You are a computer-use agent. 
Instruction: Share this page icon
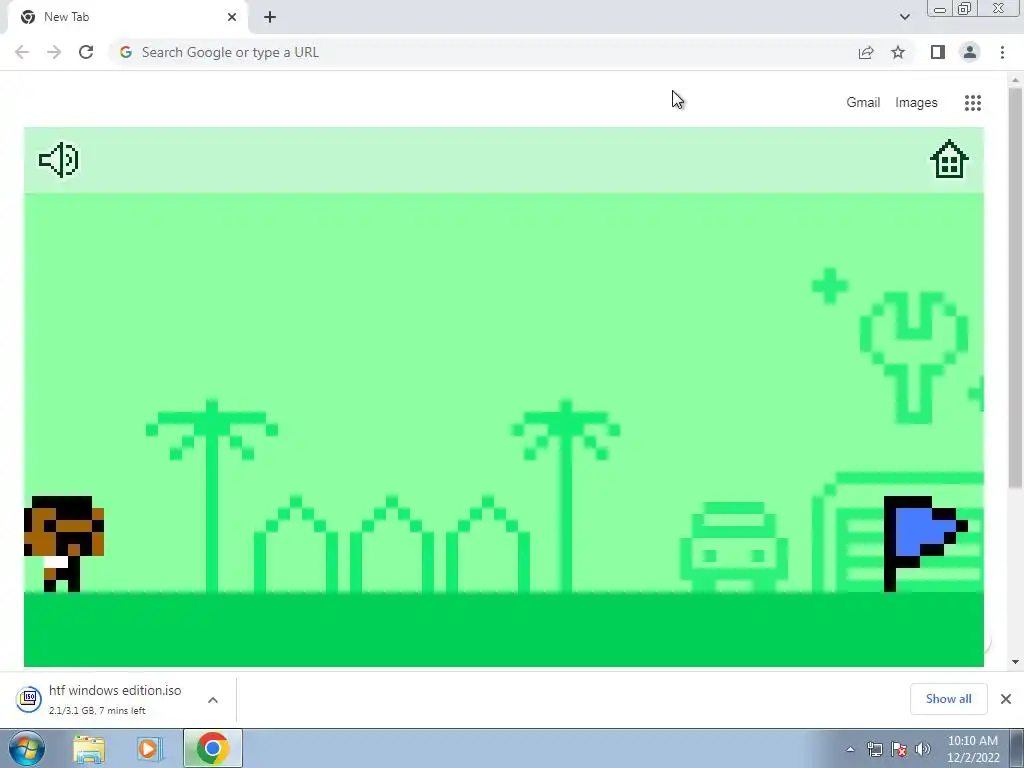click(x=866, y=52)
